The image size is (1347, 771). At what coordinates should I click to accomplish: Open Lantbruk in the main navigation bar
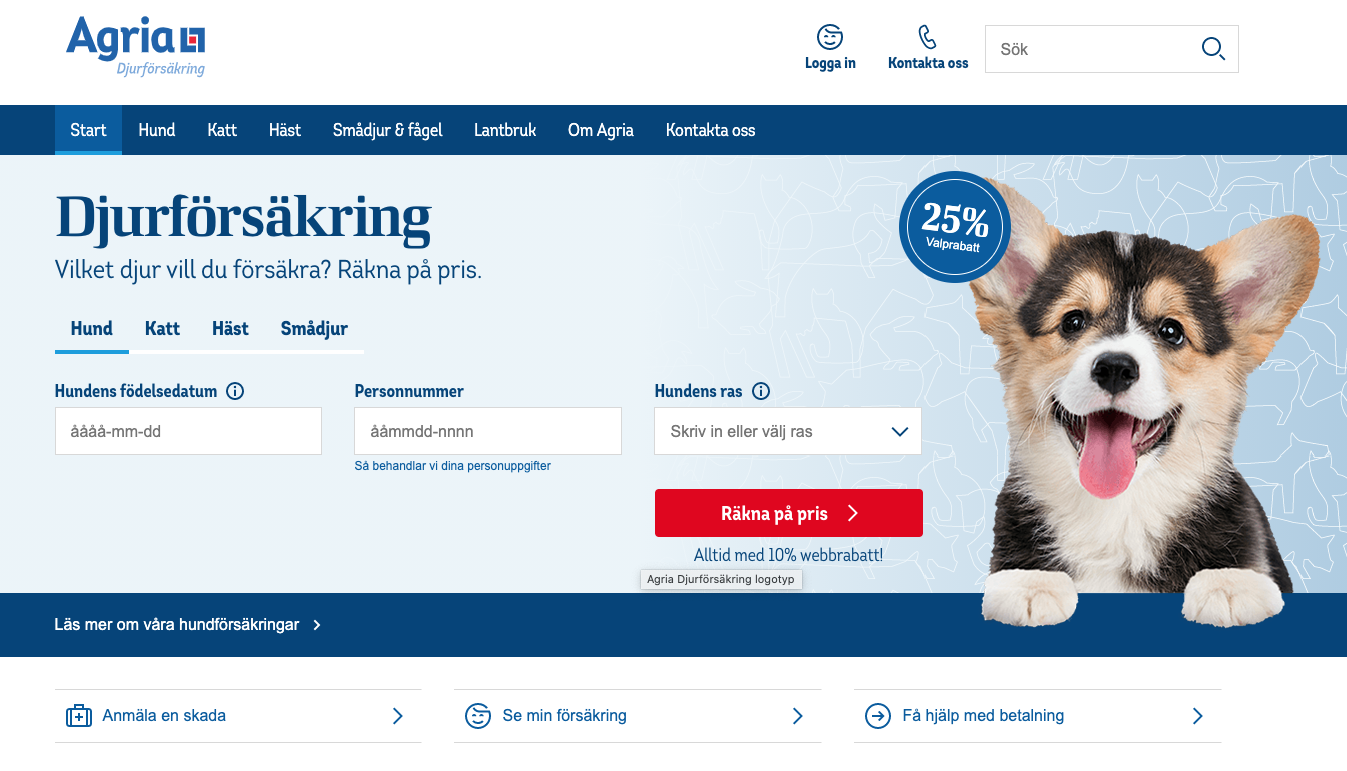(x=505, y=130)
